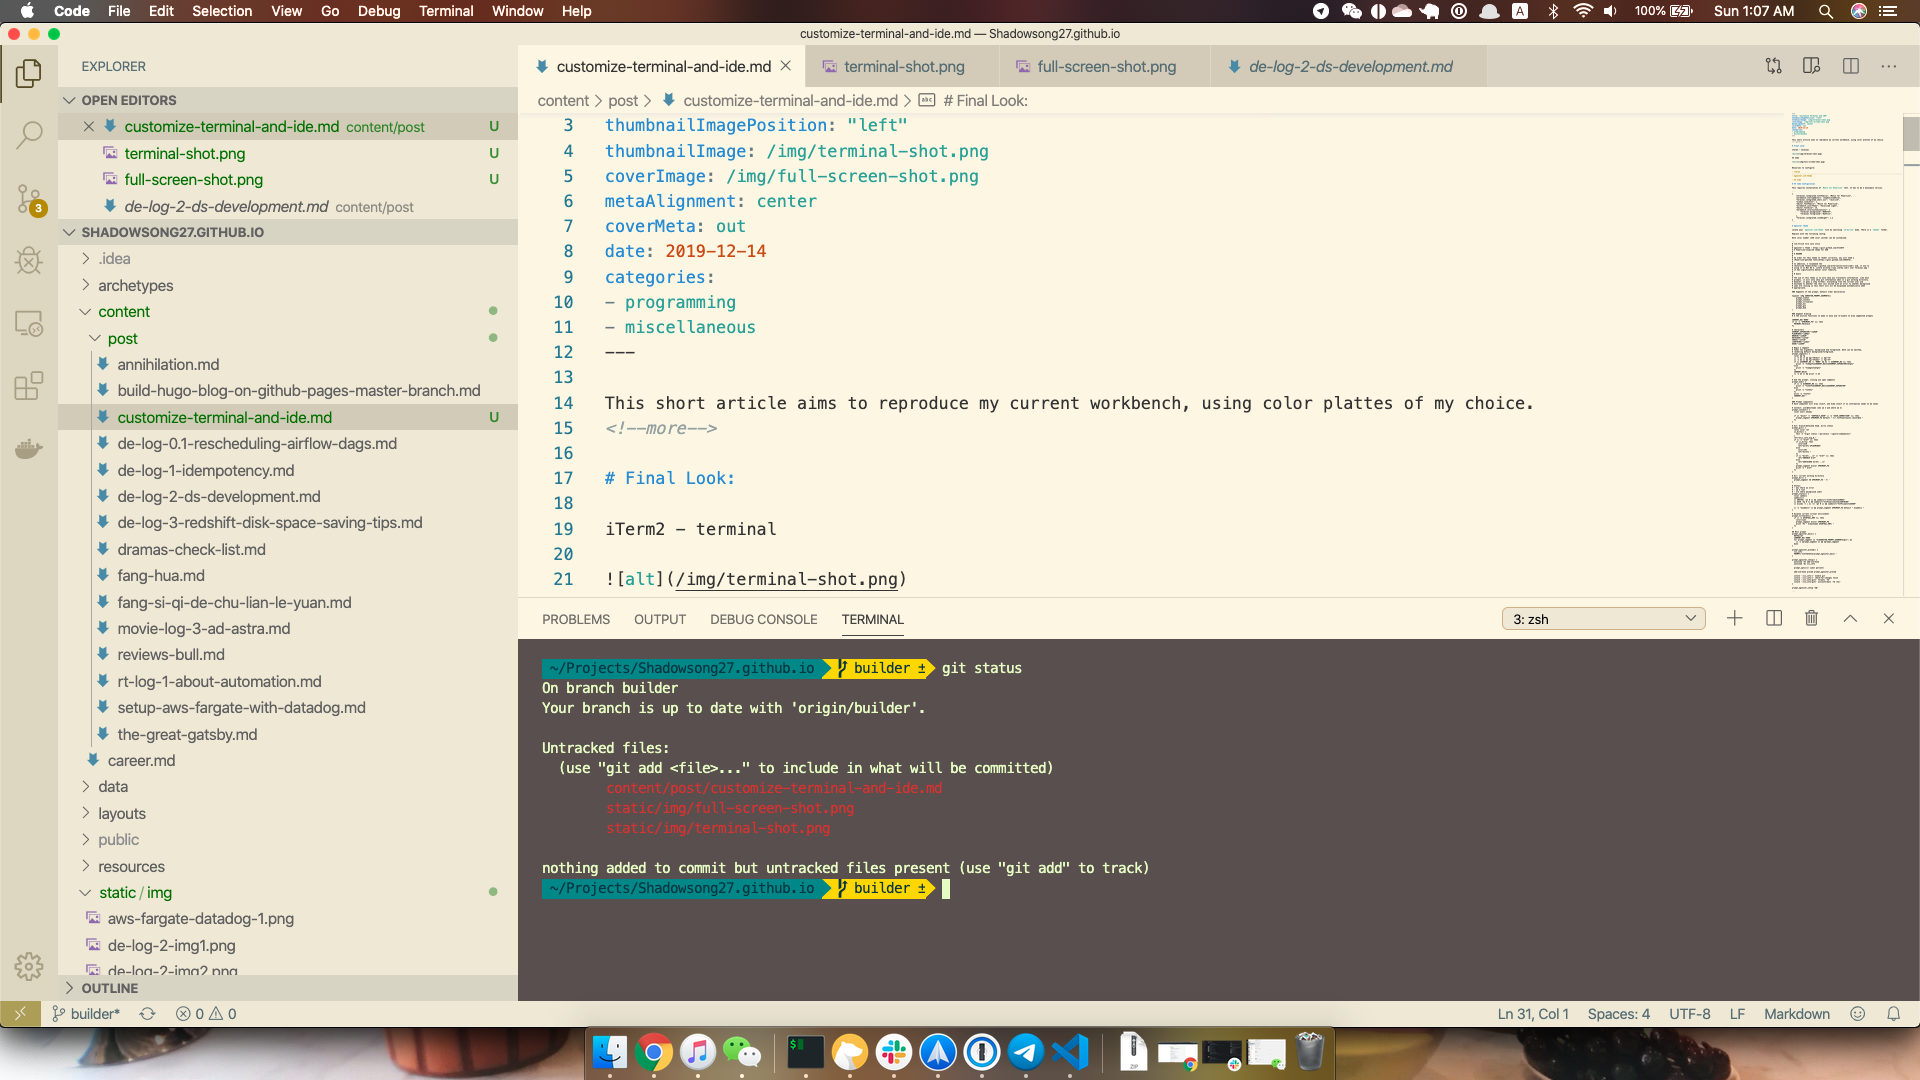
Task: Open Visual Studio Code from the Dock
Action: [1070, 1052]
